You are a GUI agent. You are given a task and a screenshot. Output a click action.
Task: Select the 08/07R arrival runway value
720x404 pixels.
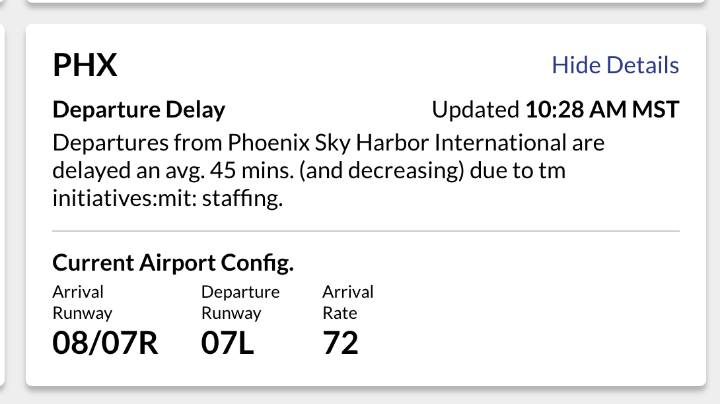(x=105, y=343)
